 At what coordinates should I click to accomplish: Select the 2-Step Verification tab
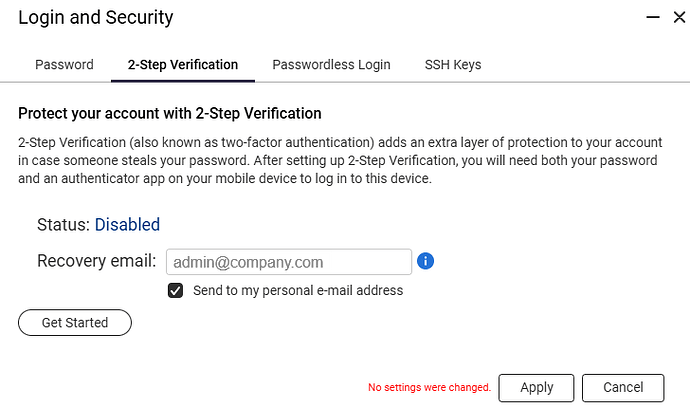[183, 65]
